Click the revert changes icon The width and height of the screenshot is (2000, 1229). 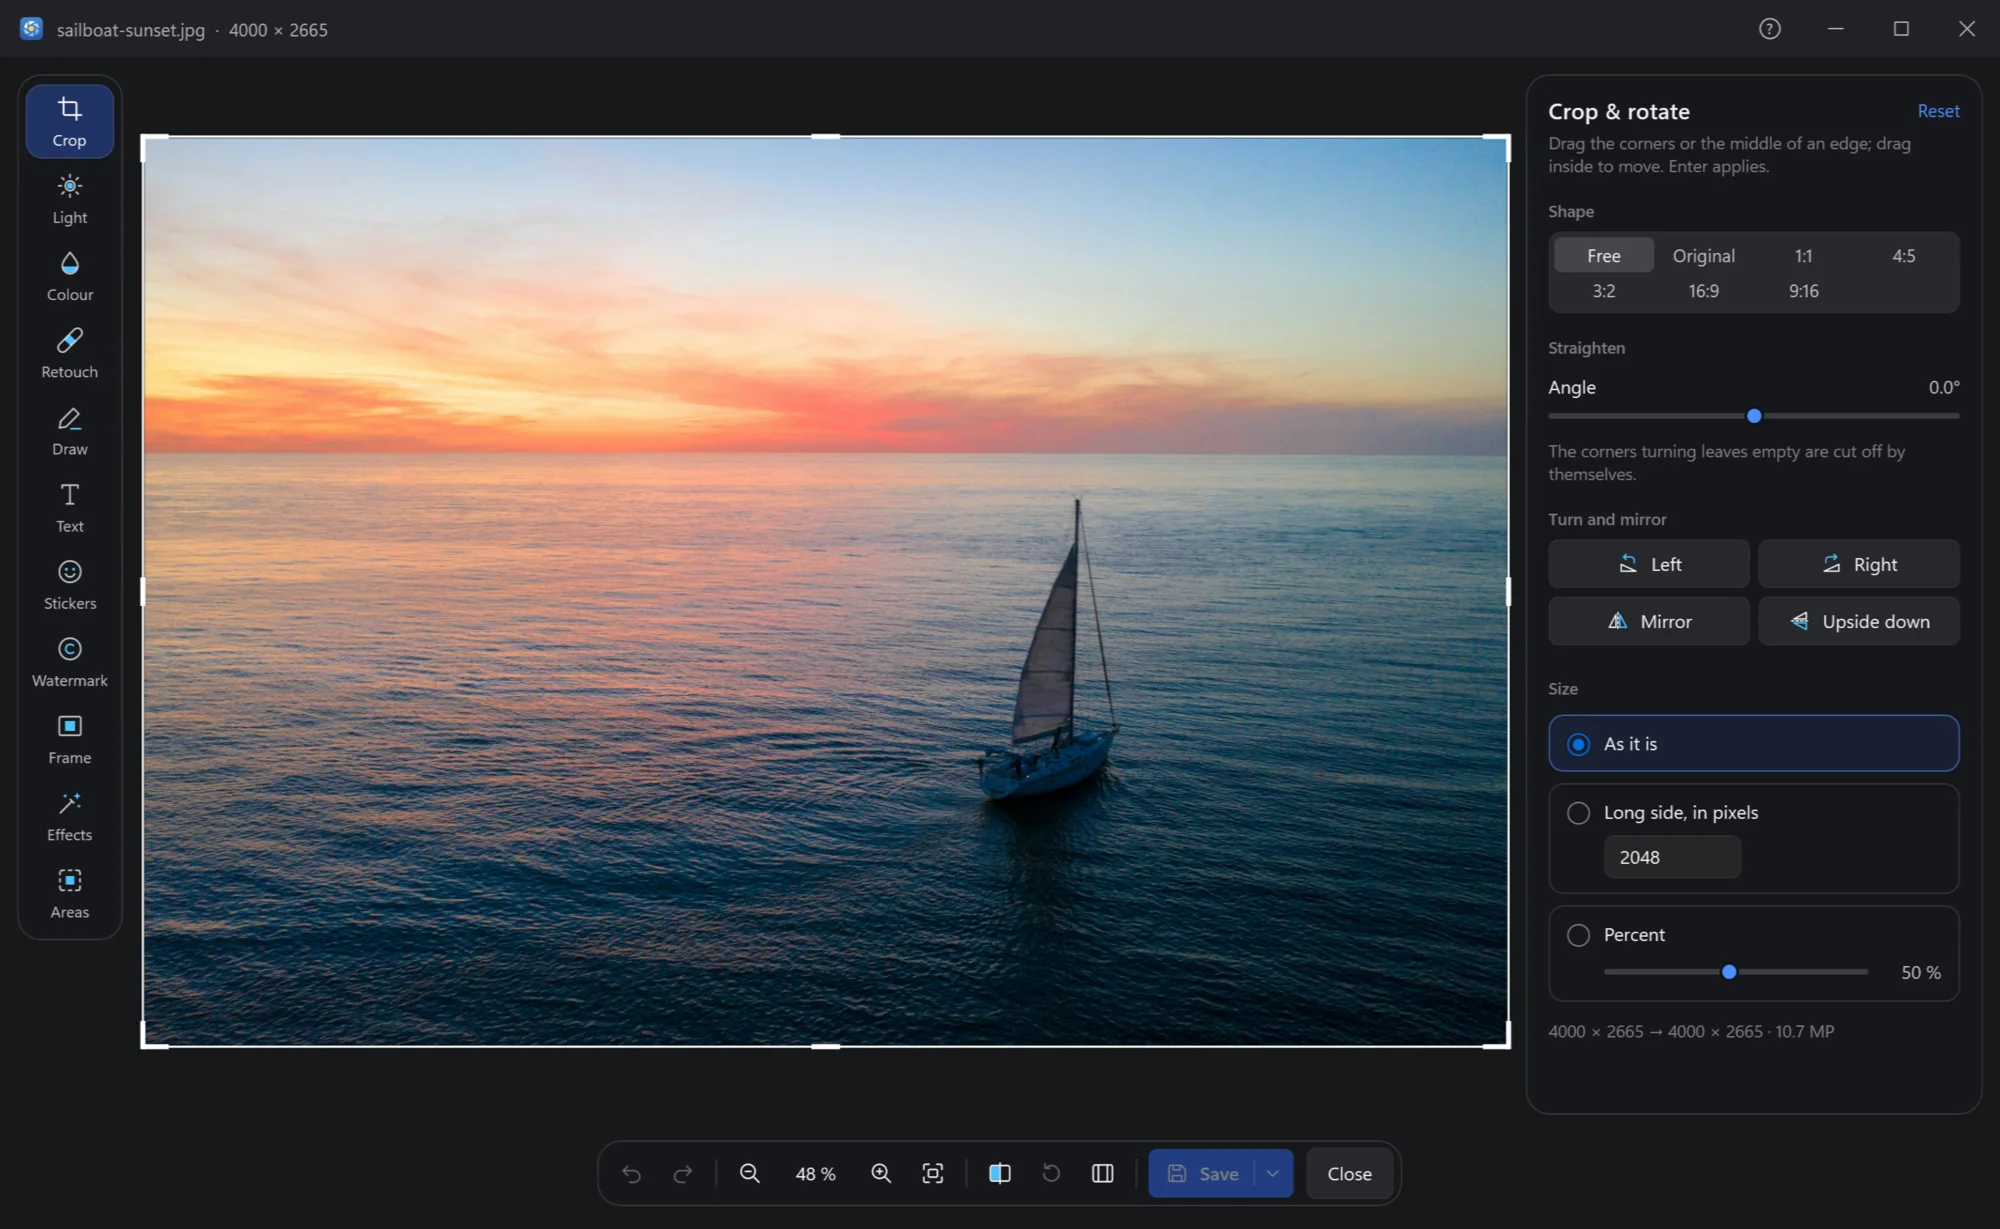pyautogui.click(x=1051, y=1173)
